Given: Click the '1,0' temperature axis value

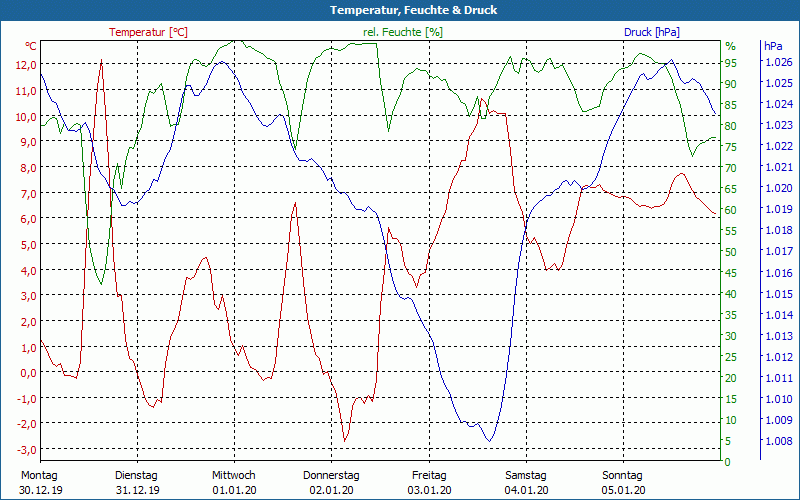Looking at the screenshot, I should (x=29, y=347).
